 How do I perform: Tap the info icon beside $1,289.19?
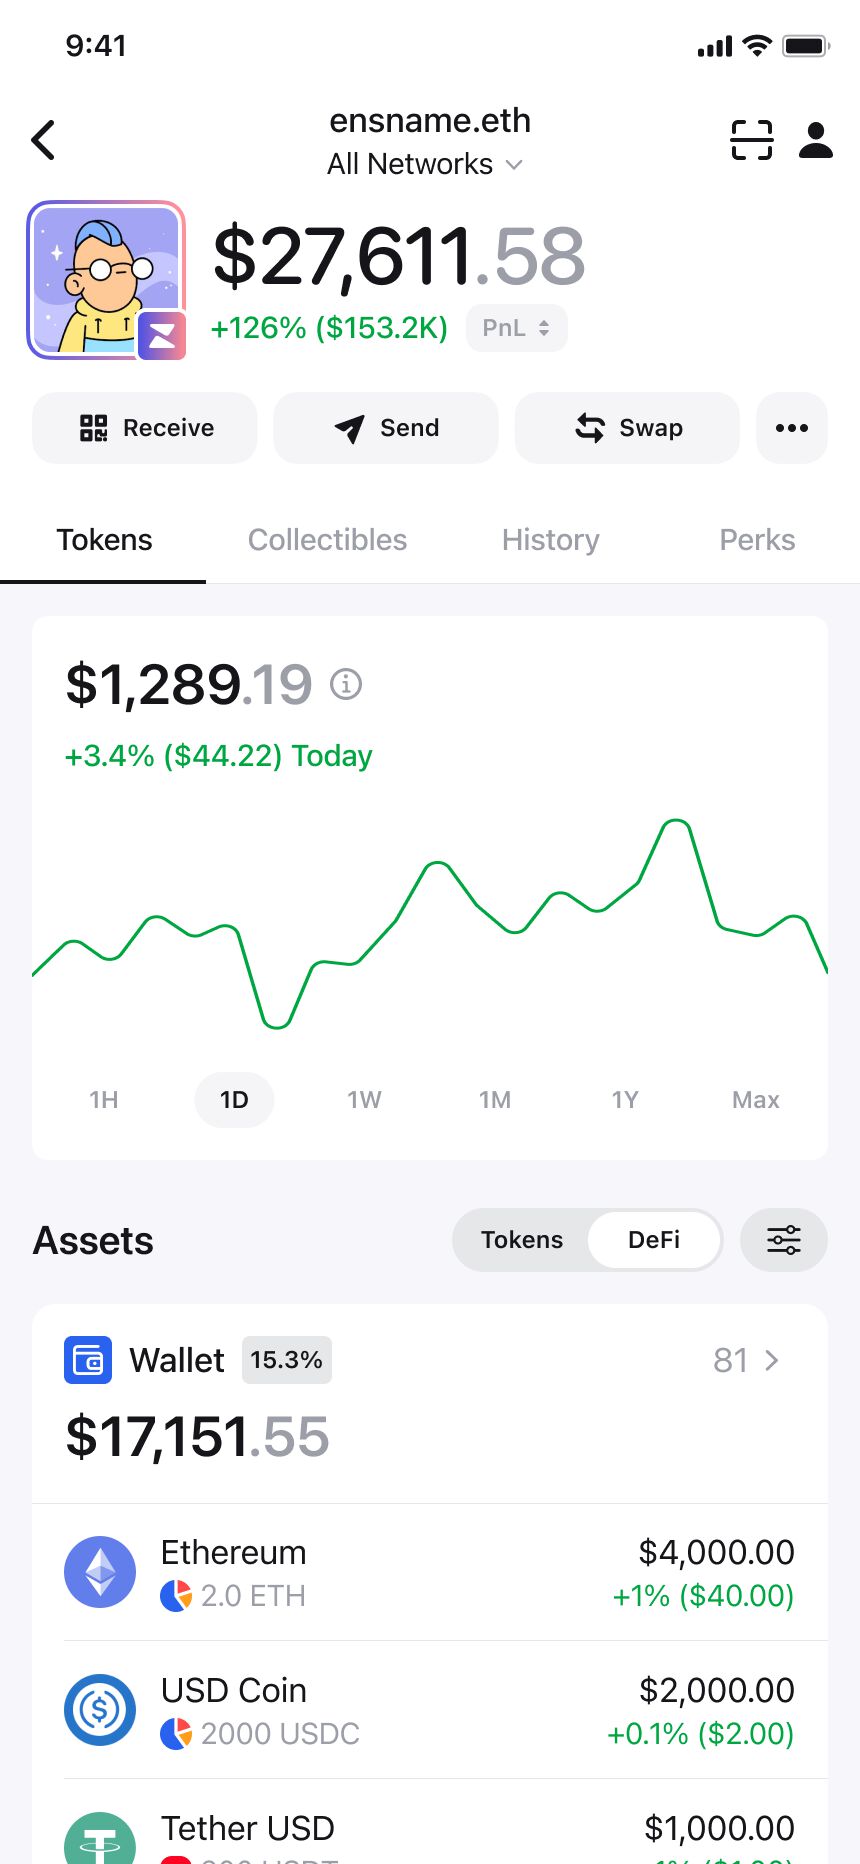tap(346, 684)
